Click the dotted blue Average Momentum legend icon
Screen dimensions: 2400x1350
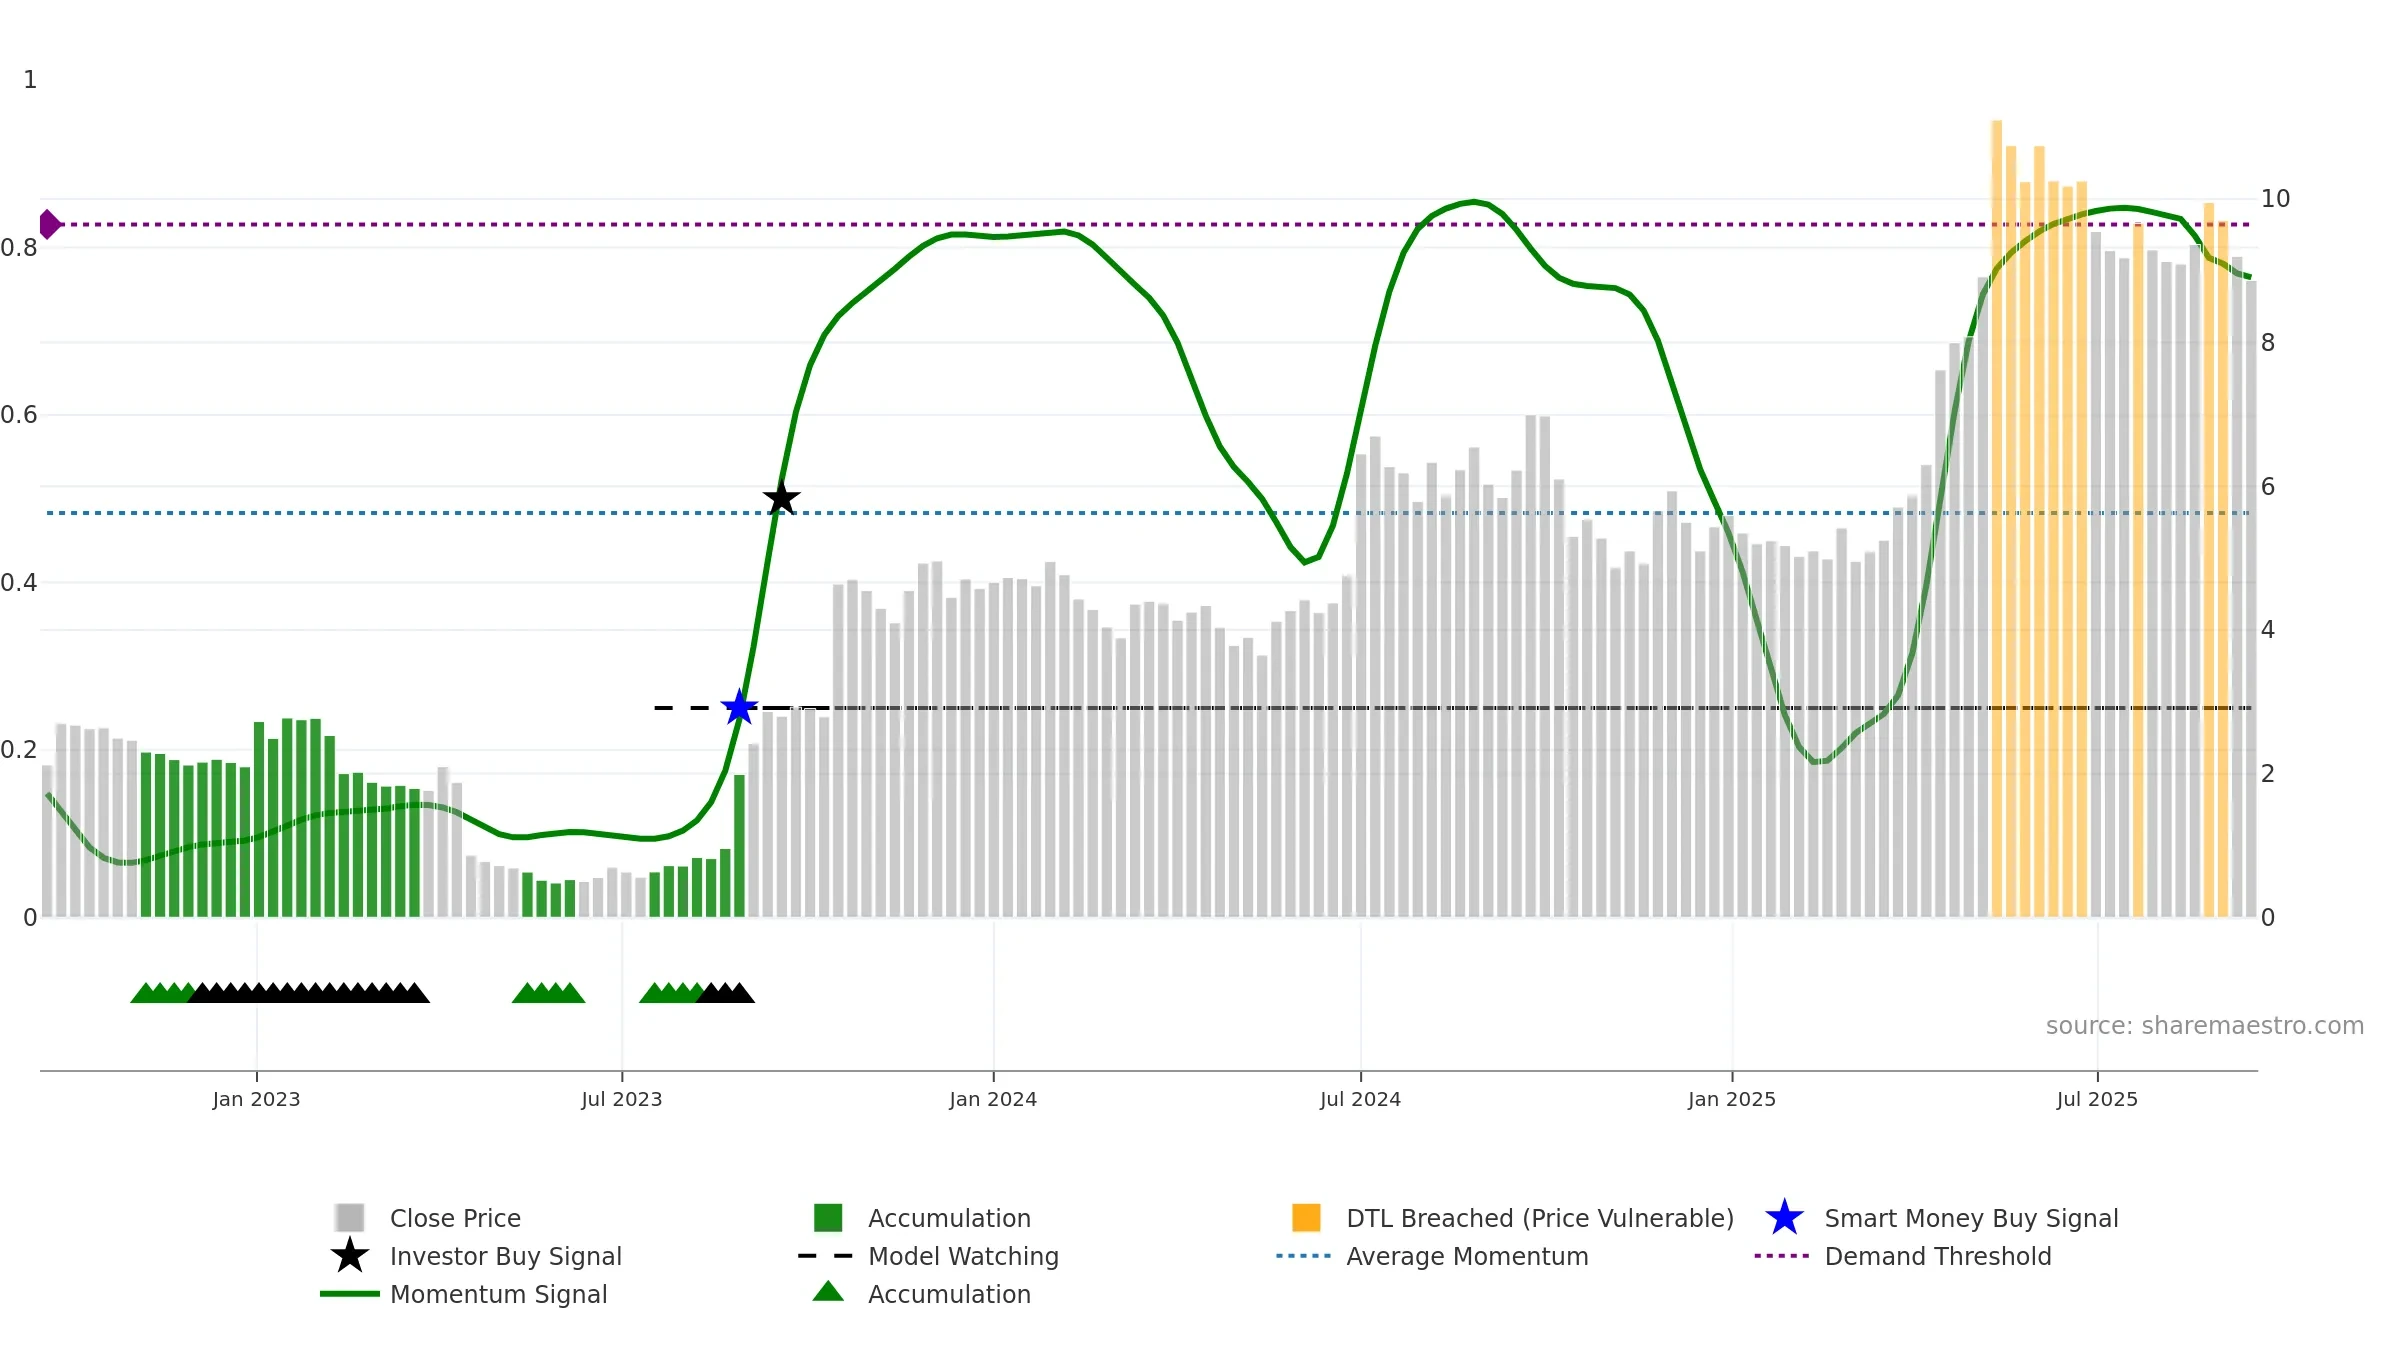[1304, 1255]
